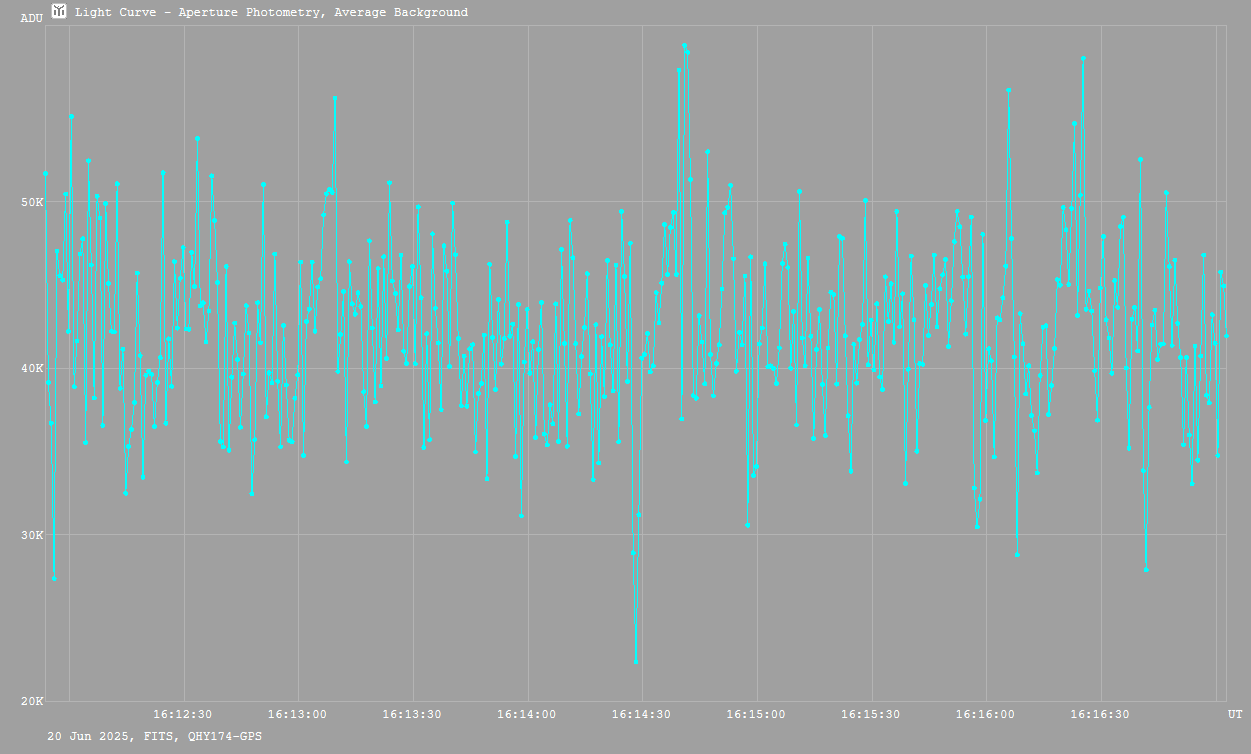
Task: Click the 16:16:00 time axis label
Action: click(986, 714)
